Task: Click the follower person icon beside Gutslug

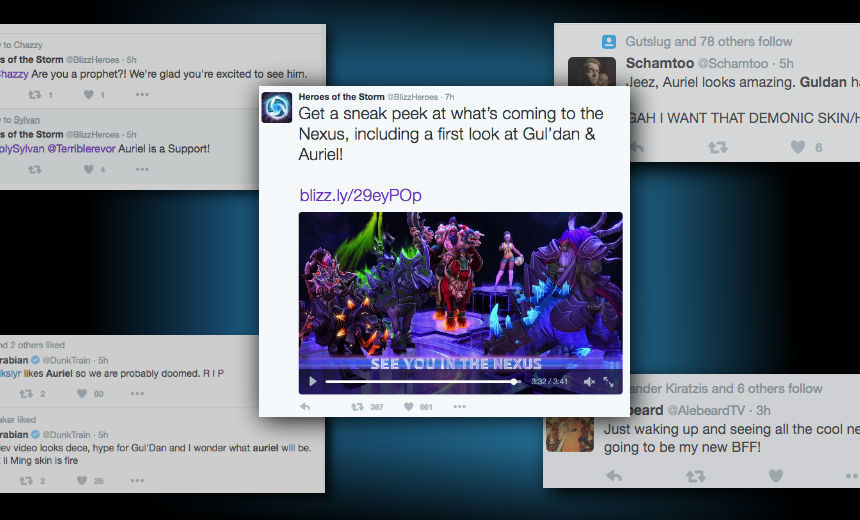Action: coord(609,42)
